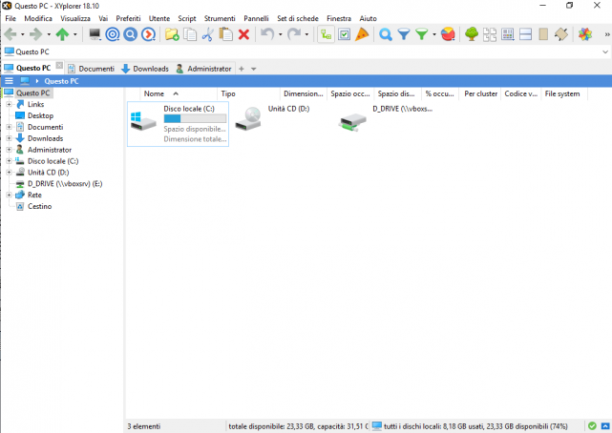Sort by the File system column header

coord(564,94)
